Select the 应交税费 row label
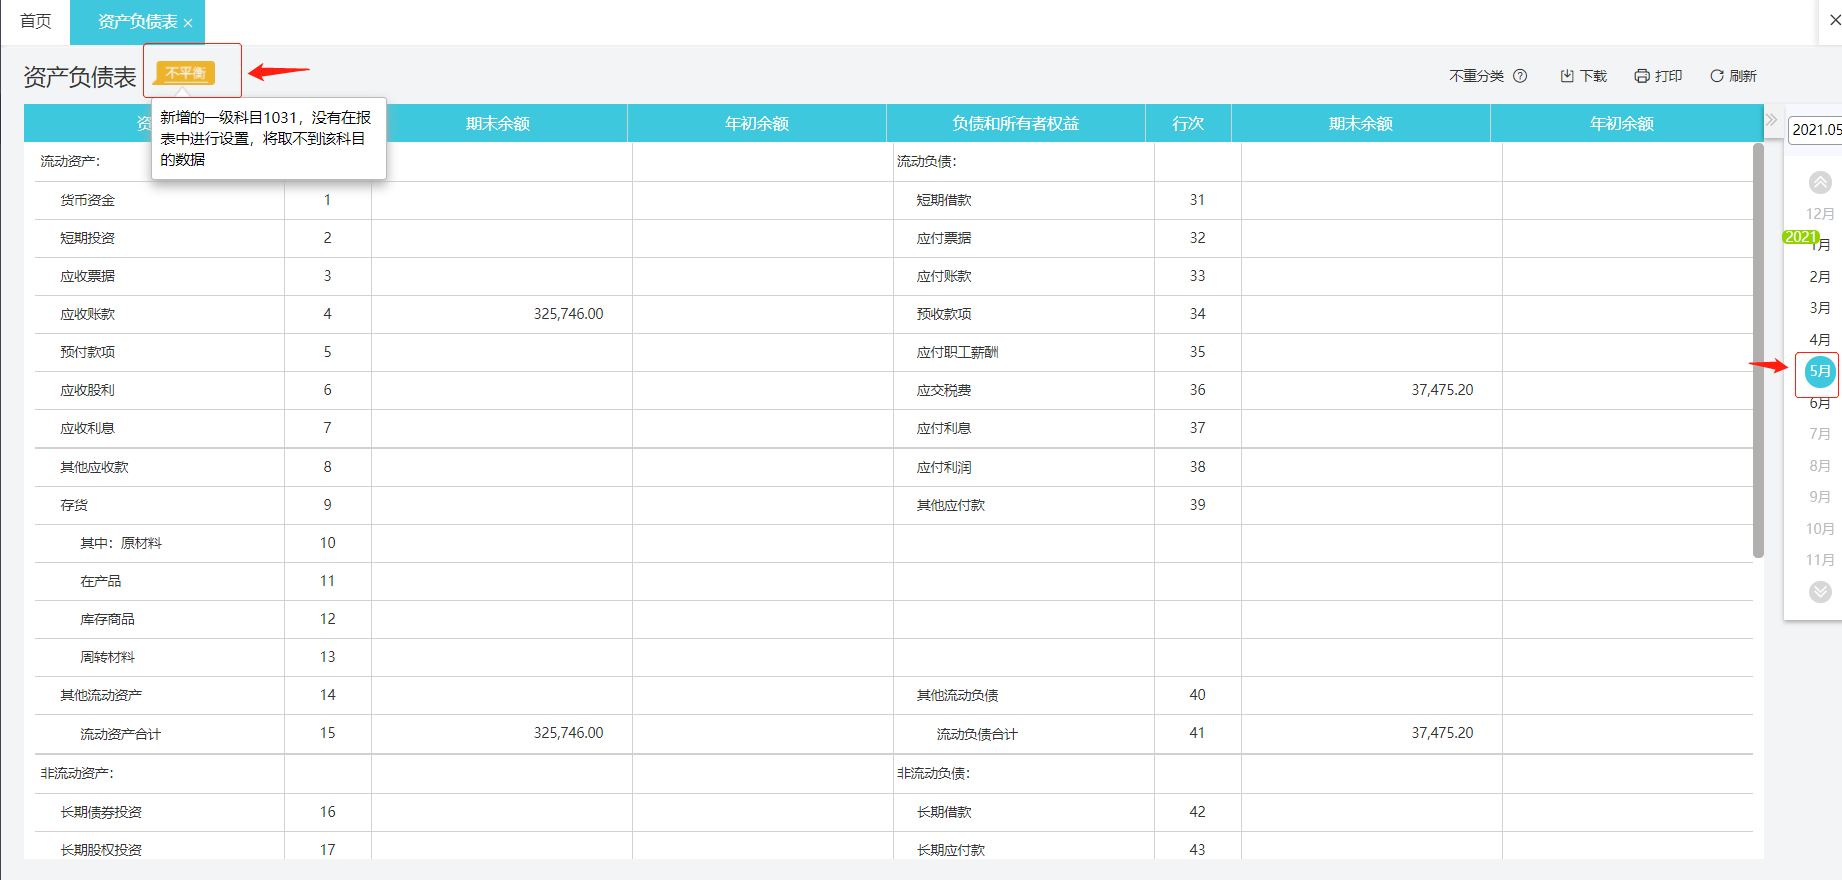Viewport: 1842px width, 880px height. coord(944,390)
